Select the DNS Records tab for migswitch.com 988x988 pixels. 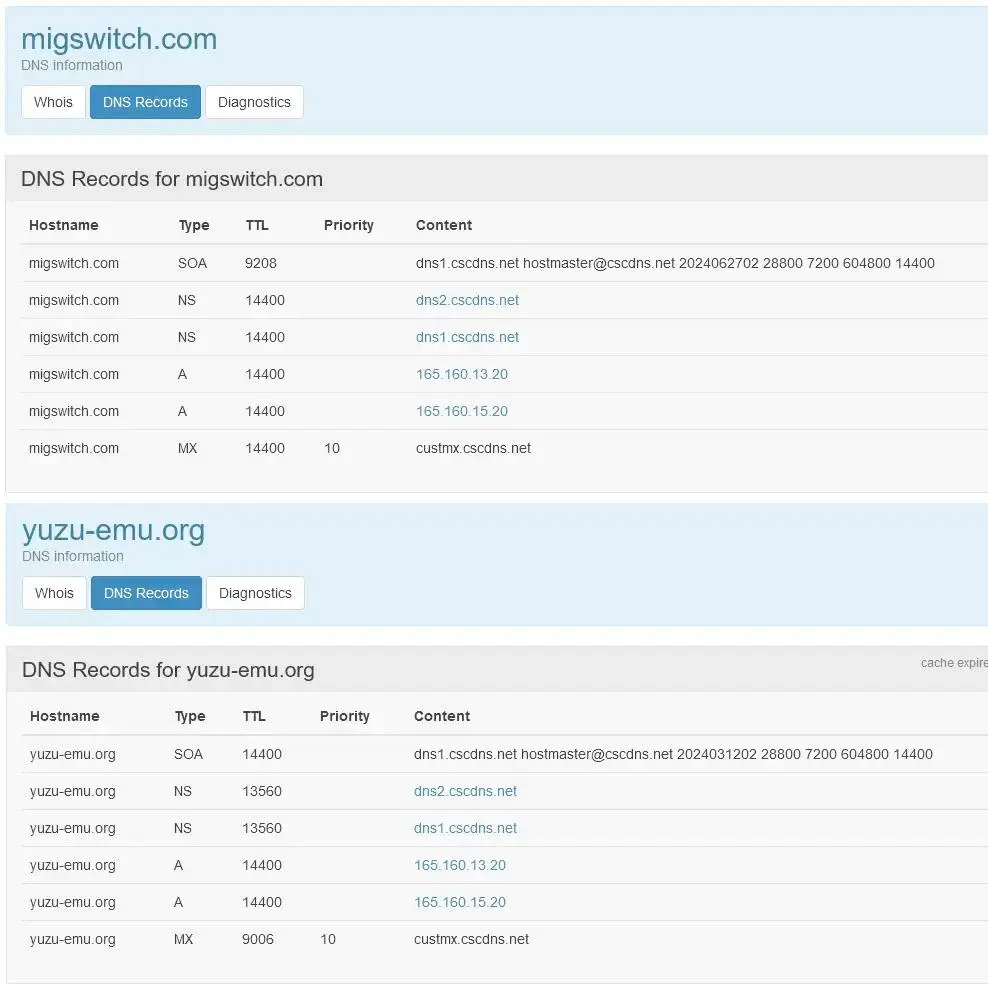[146, 102]
